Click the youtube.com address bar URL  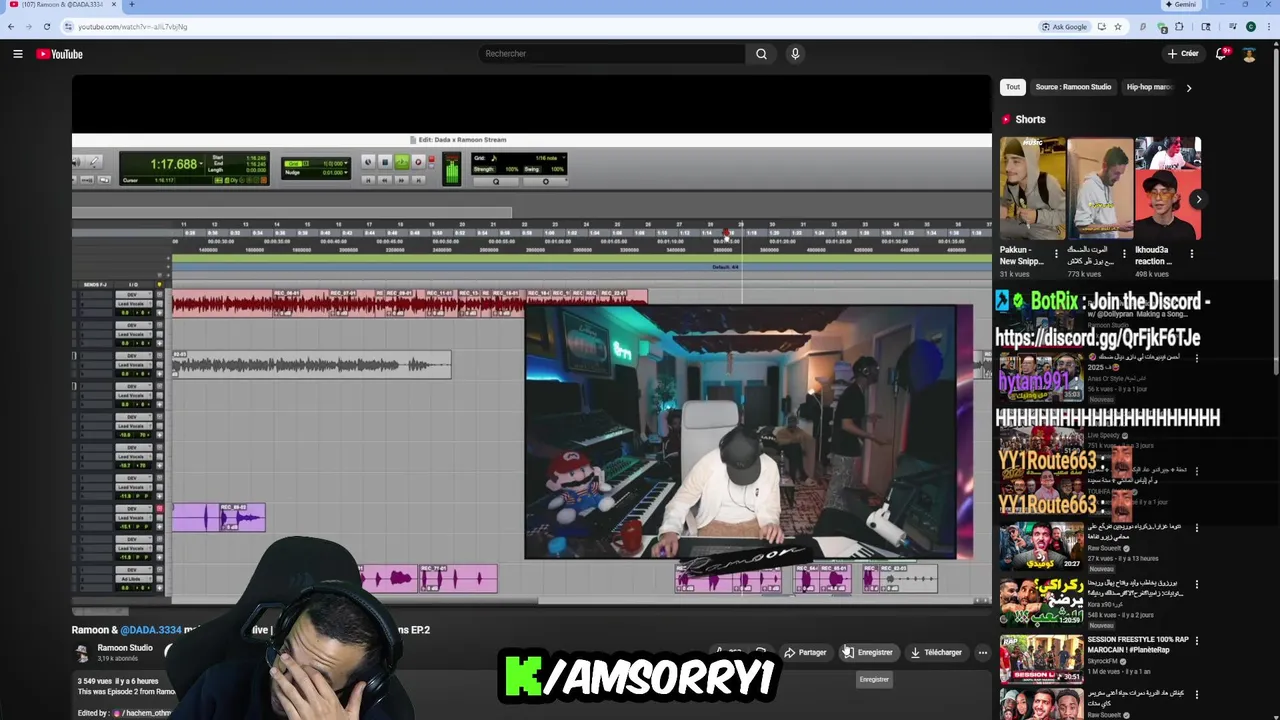click(x=133, y=27)
